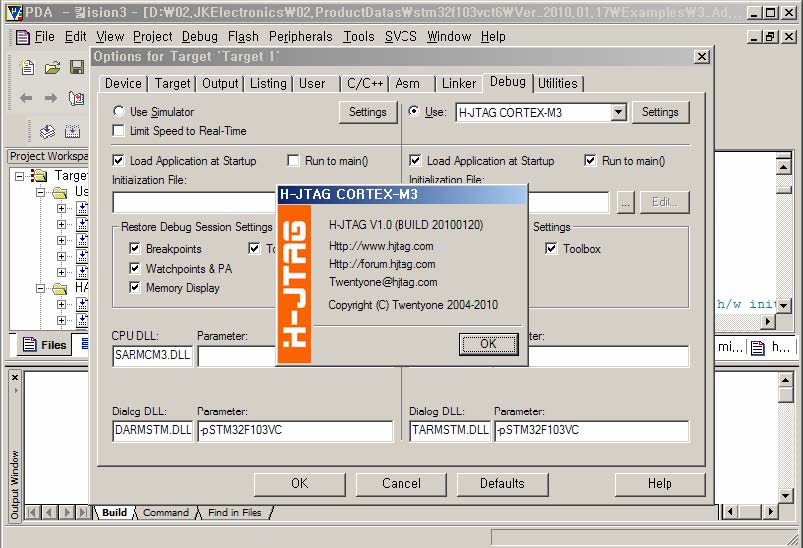Screen dimensions: 803x548
Task: Toggle simulator Load Application at Startup checkbox
Action: [118, 160]
